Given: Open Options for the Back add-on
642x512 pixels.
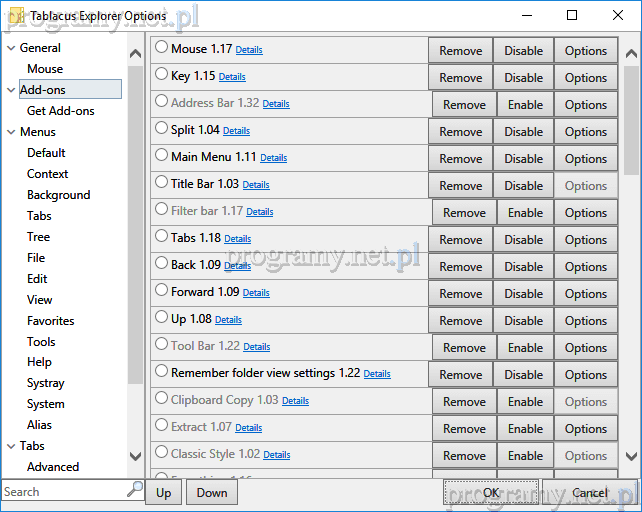Looking at the screenshot, I should click(585, 267).
